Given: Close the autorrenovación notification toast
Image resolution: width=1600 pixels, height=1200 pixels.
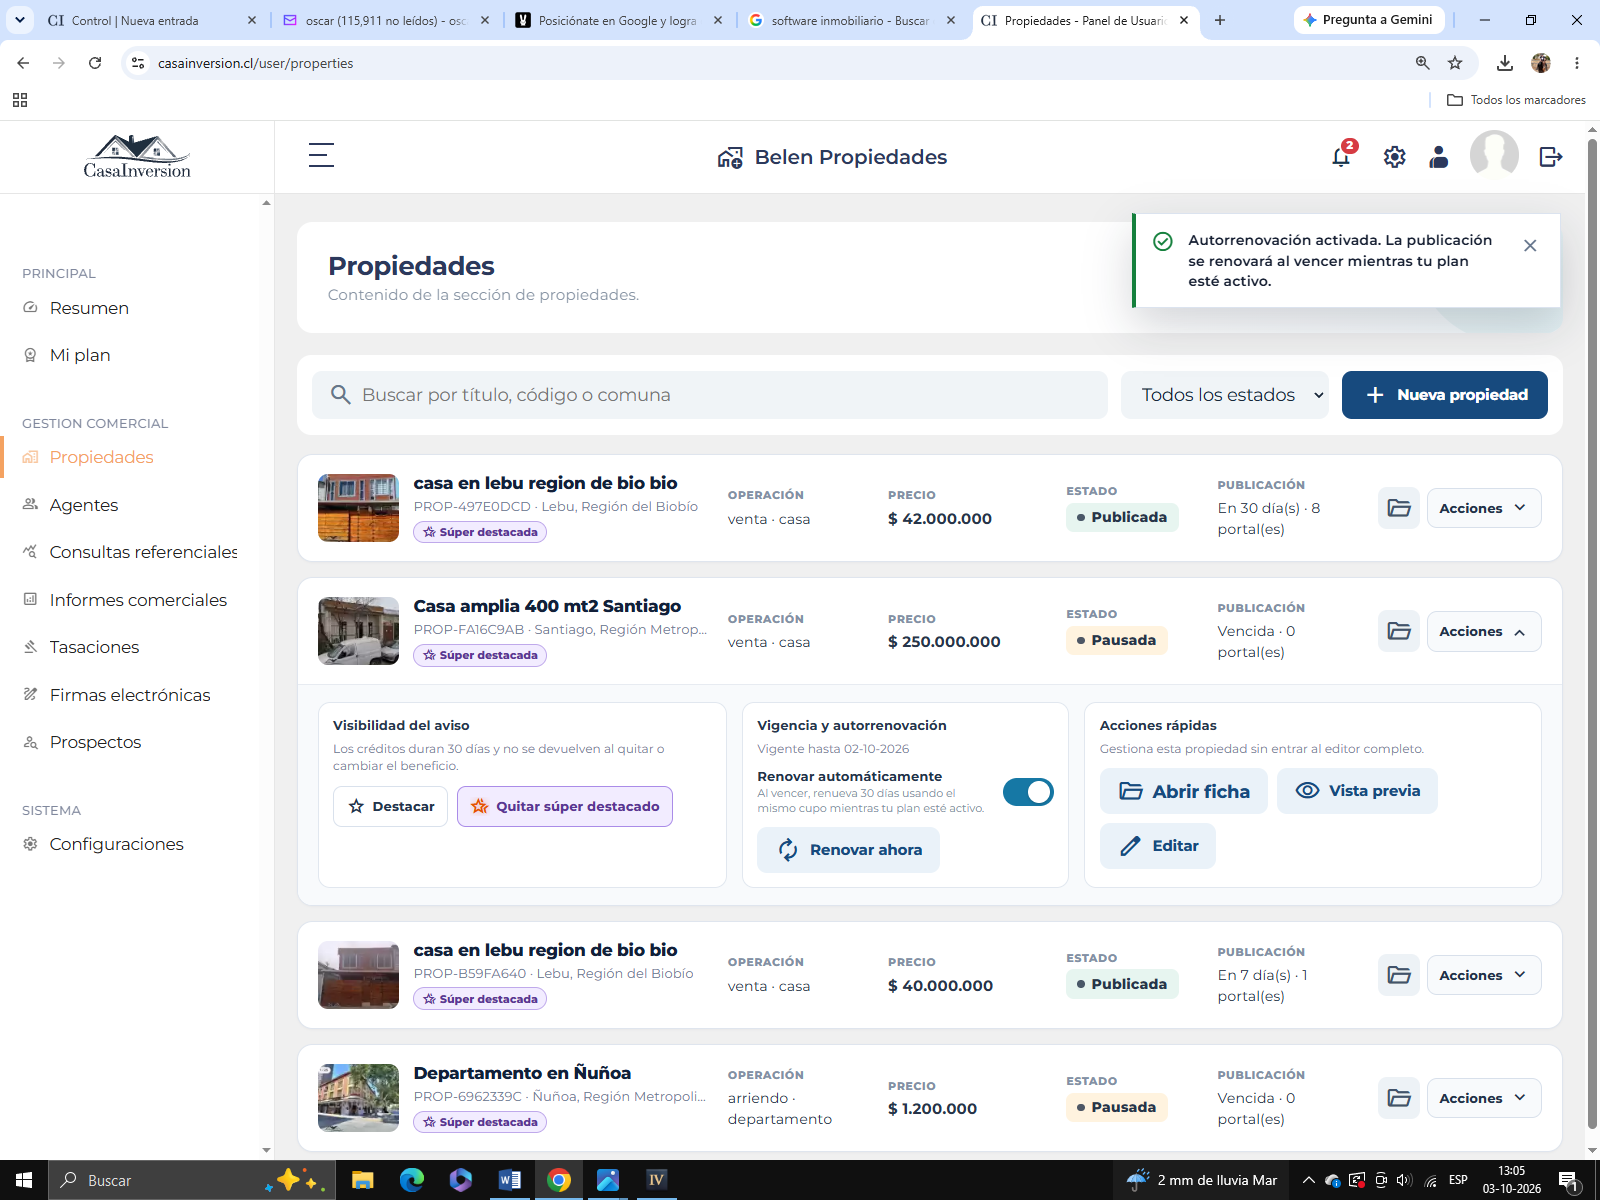Looking at the screenshot, I should click(1530, 246).
